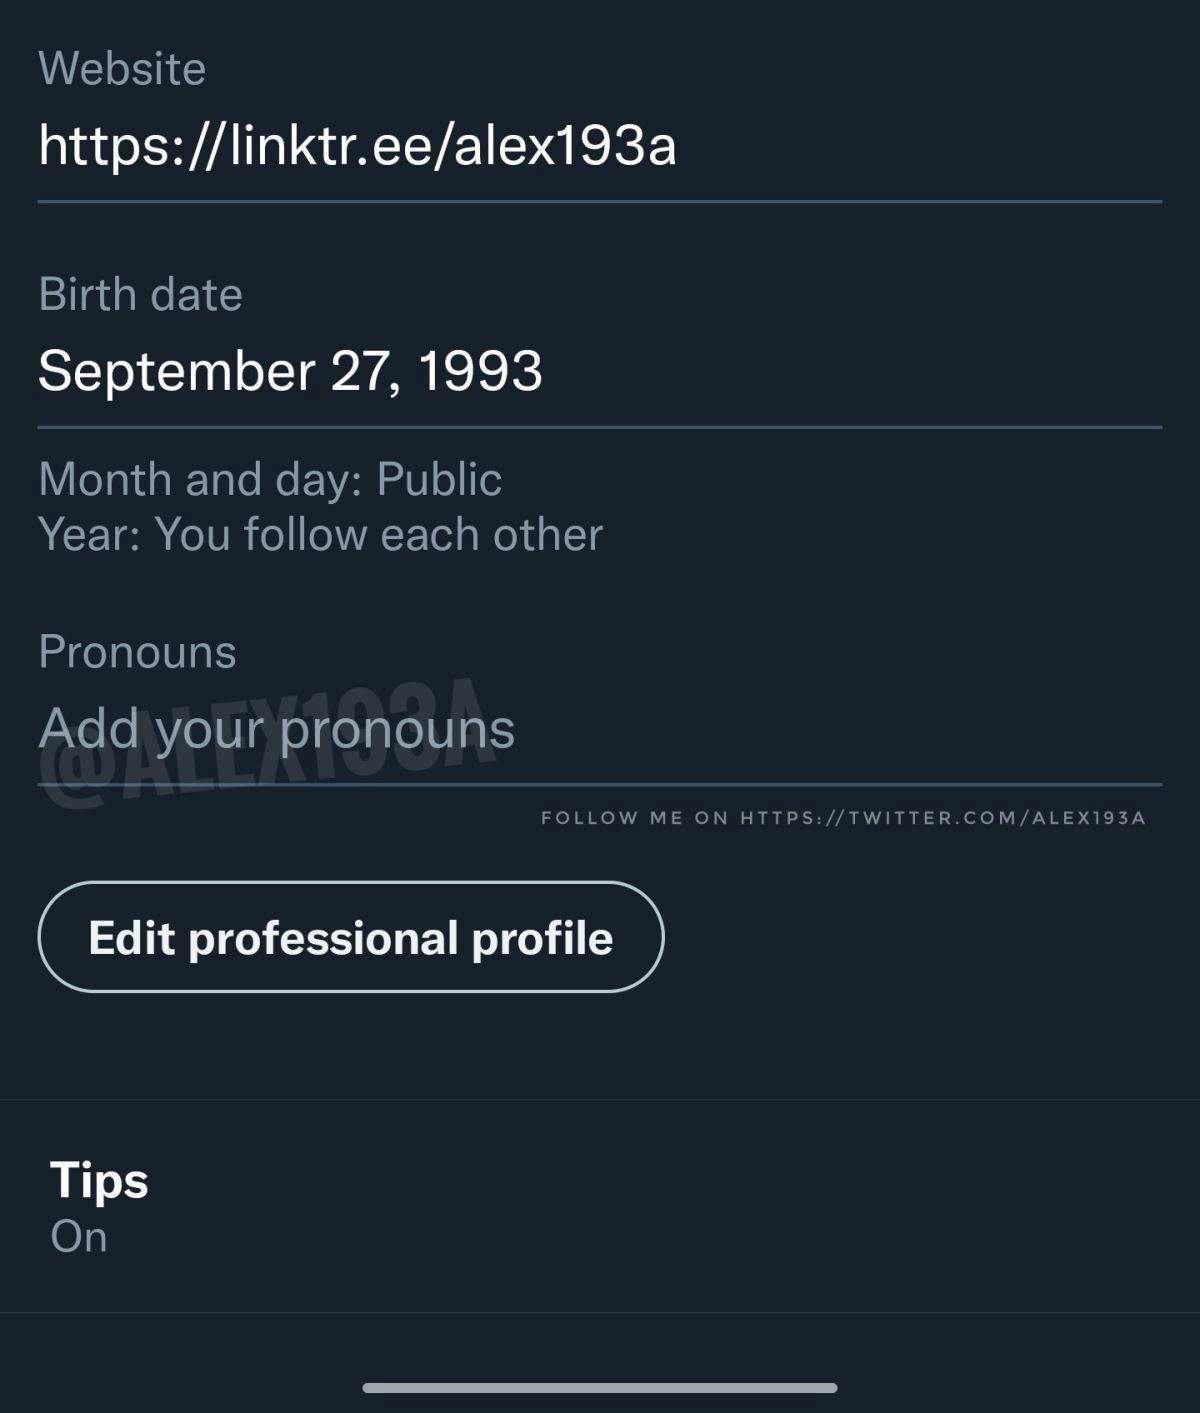The height and width of the screenshot is (1413, 1200).
Task: Open the Birth date field showing September 27, 1993
Action: 598,371
